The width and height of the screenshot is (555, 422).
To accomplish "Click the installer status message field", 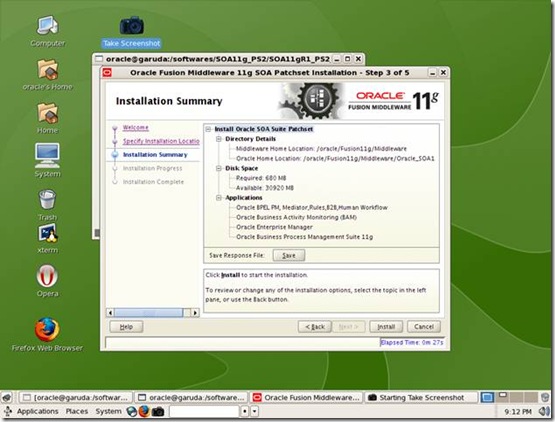I will [242, 343].
